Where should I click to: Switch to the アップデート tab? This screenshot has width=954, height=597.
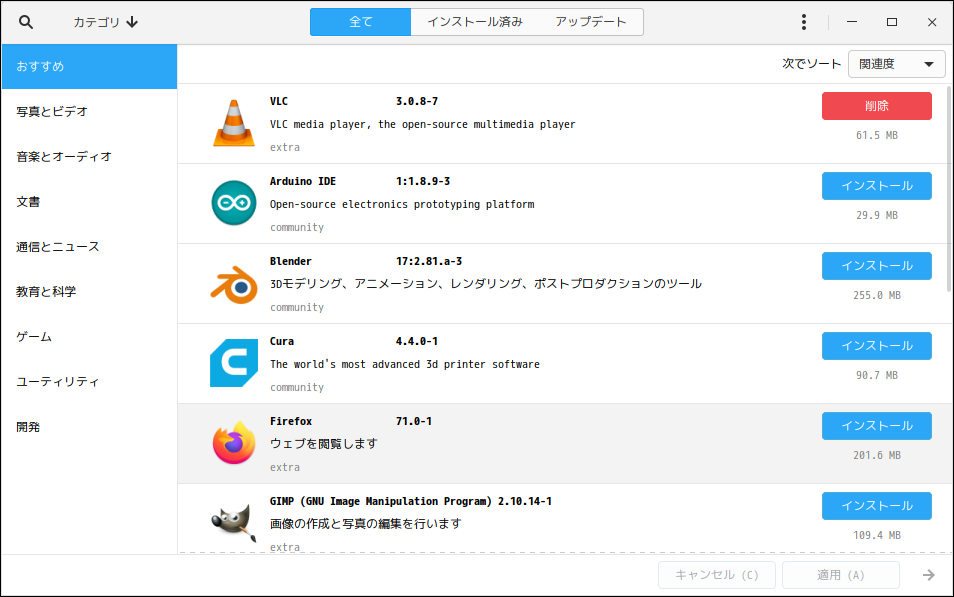point(590,22)
